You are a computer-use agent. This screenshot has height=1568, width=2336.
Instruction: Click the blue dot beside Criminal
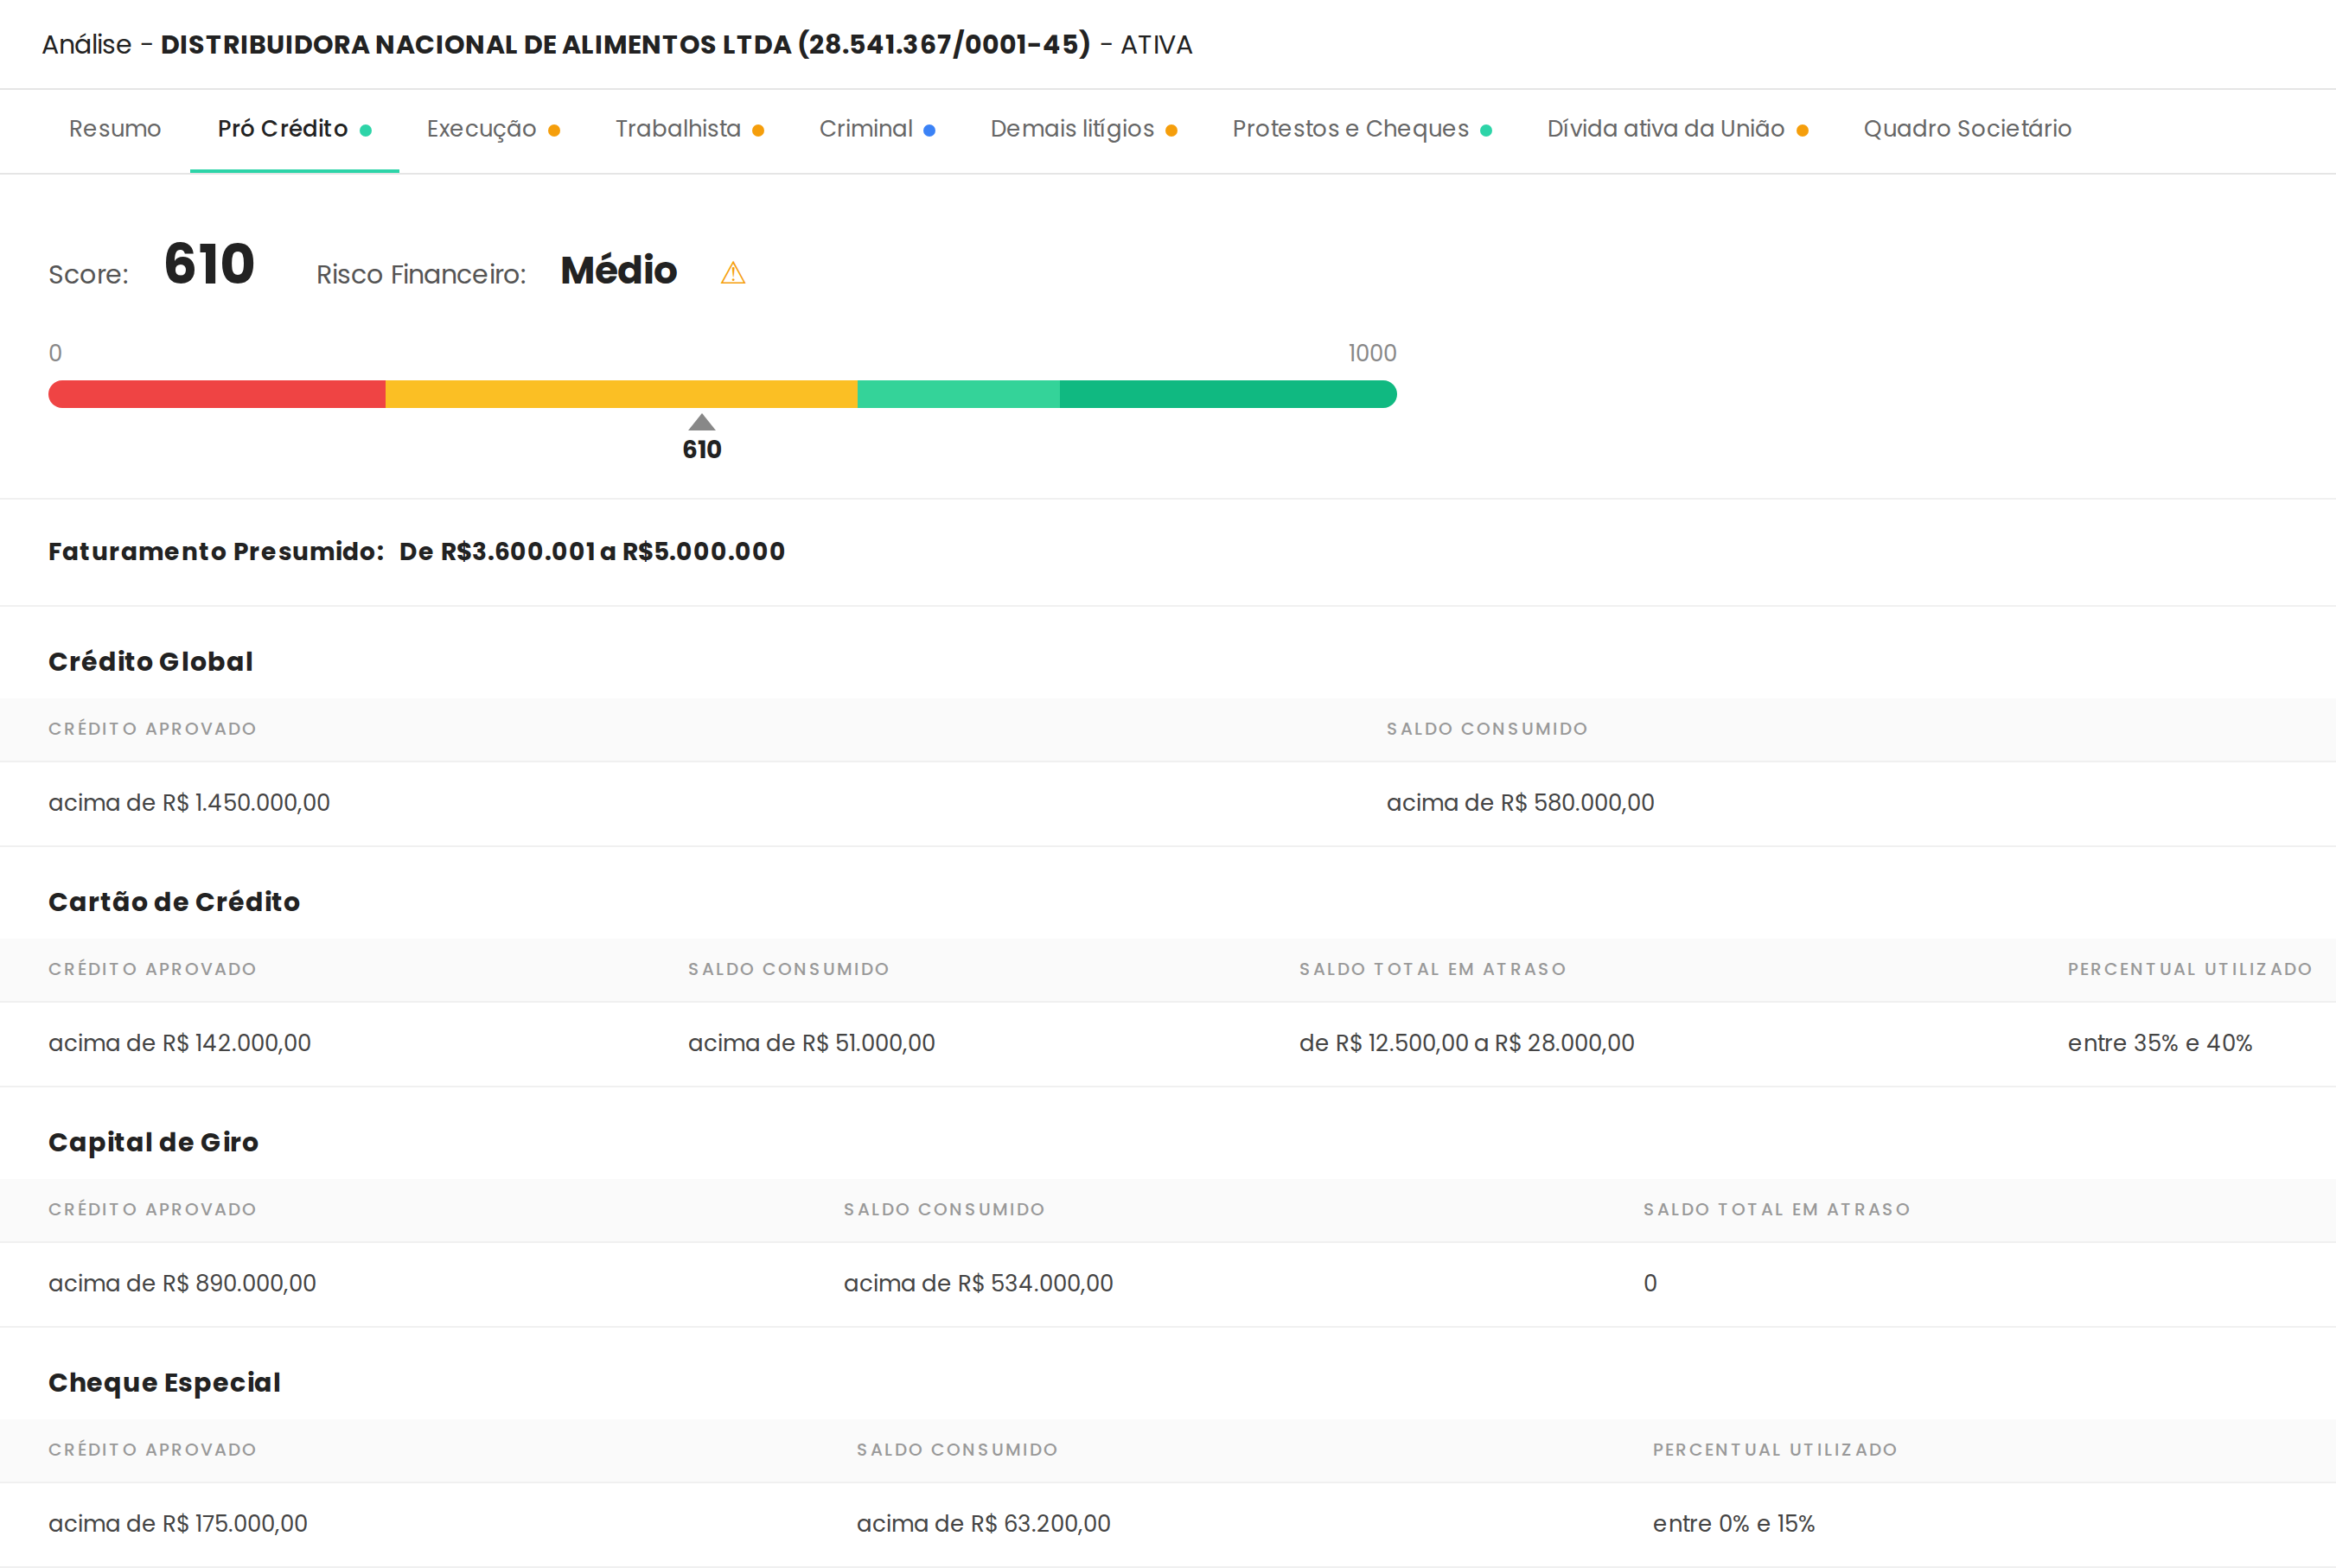(x=929, y=131)
